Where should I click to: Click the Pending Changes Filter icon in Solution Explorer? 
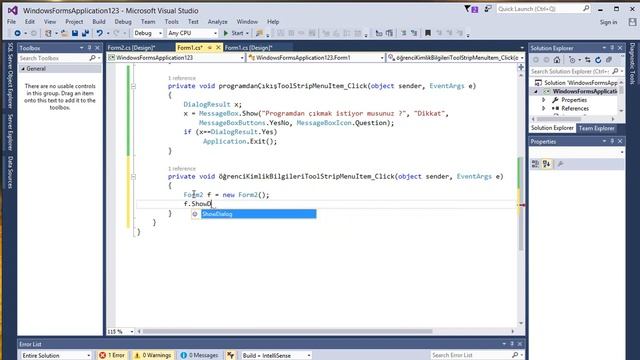pyautogui.click(x=572, y=60)
